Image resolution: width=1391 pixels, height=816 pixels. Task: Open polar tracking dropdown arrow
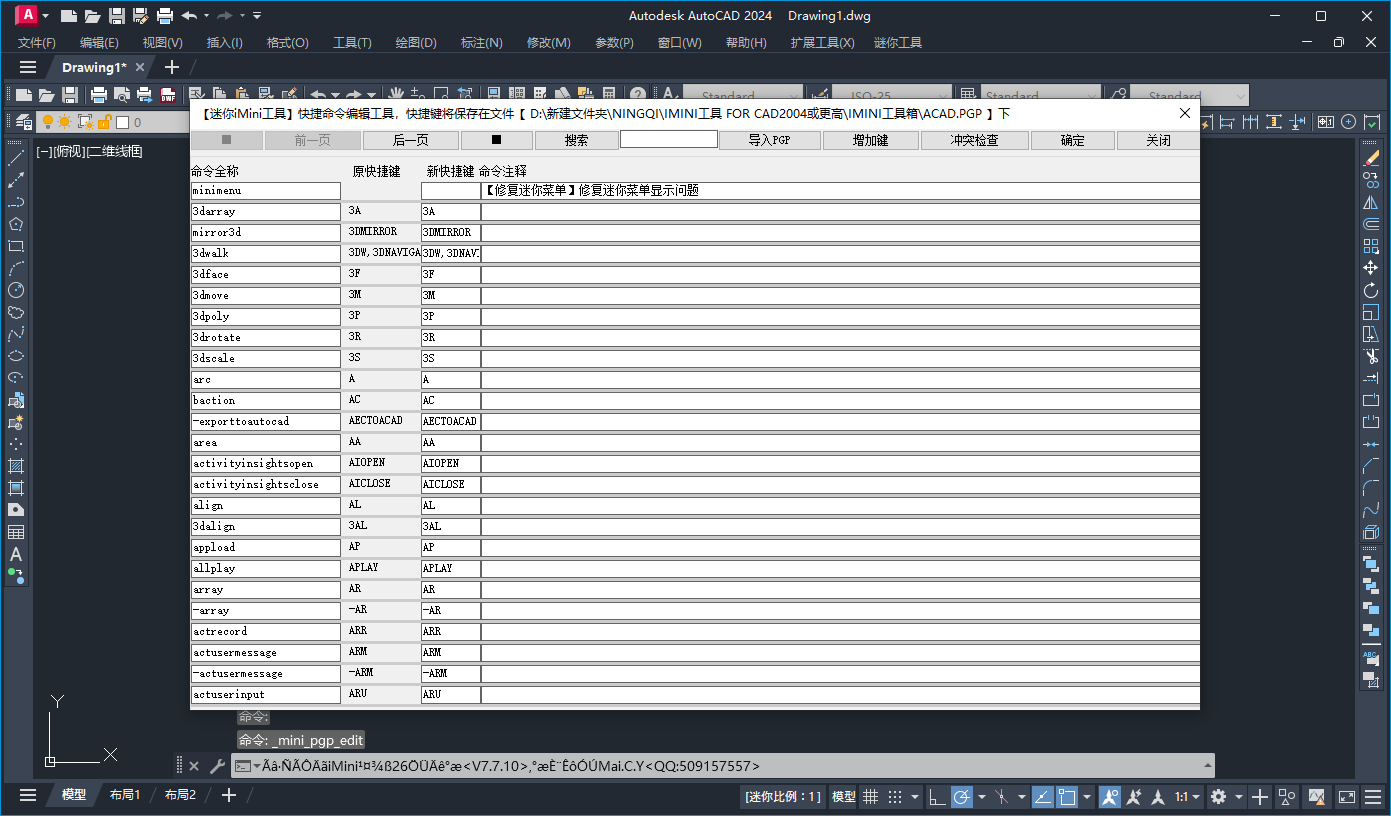click(x=982, y=797)
